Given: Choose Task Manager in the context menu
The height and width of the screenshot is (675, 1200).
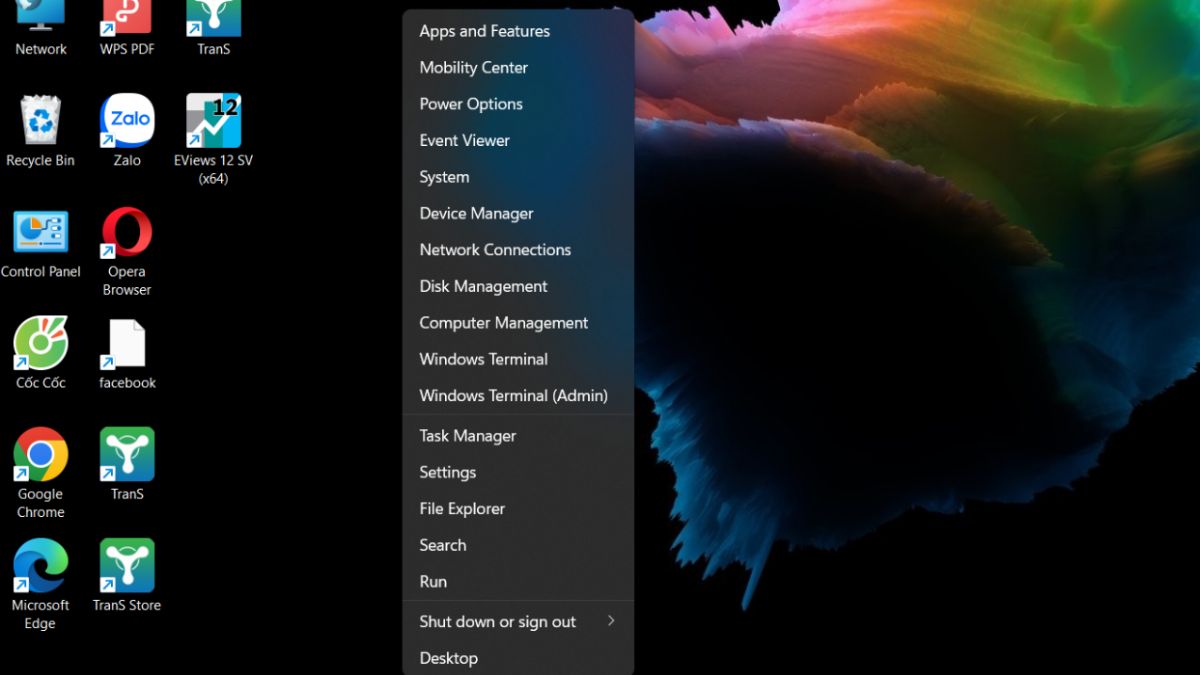Looking at the screenshot, I should tap(468, 436).
